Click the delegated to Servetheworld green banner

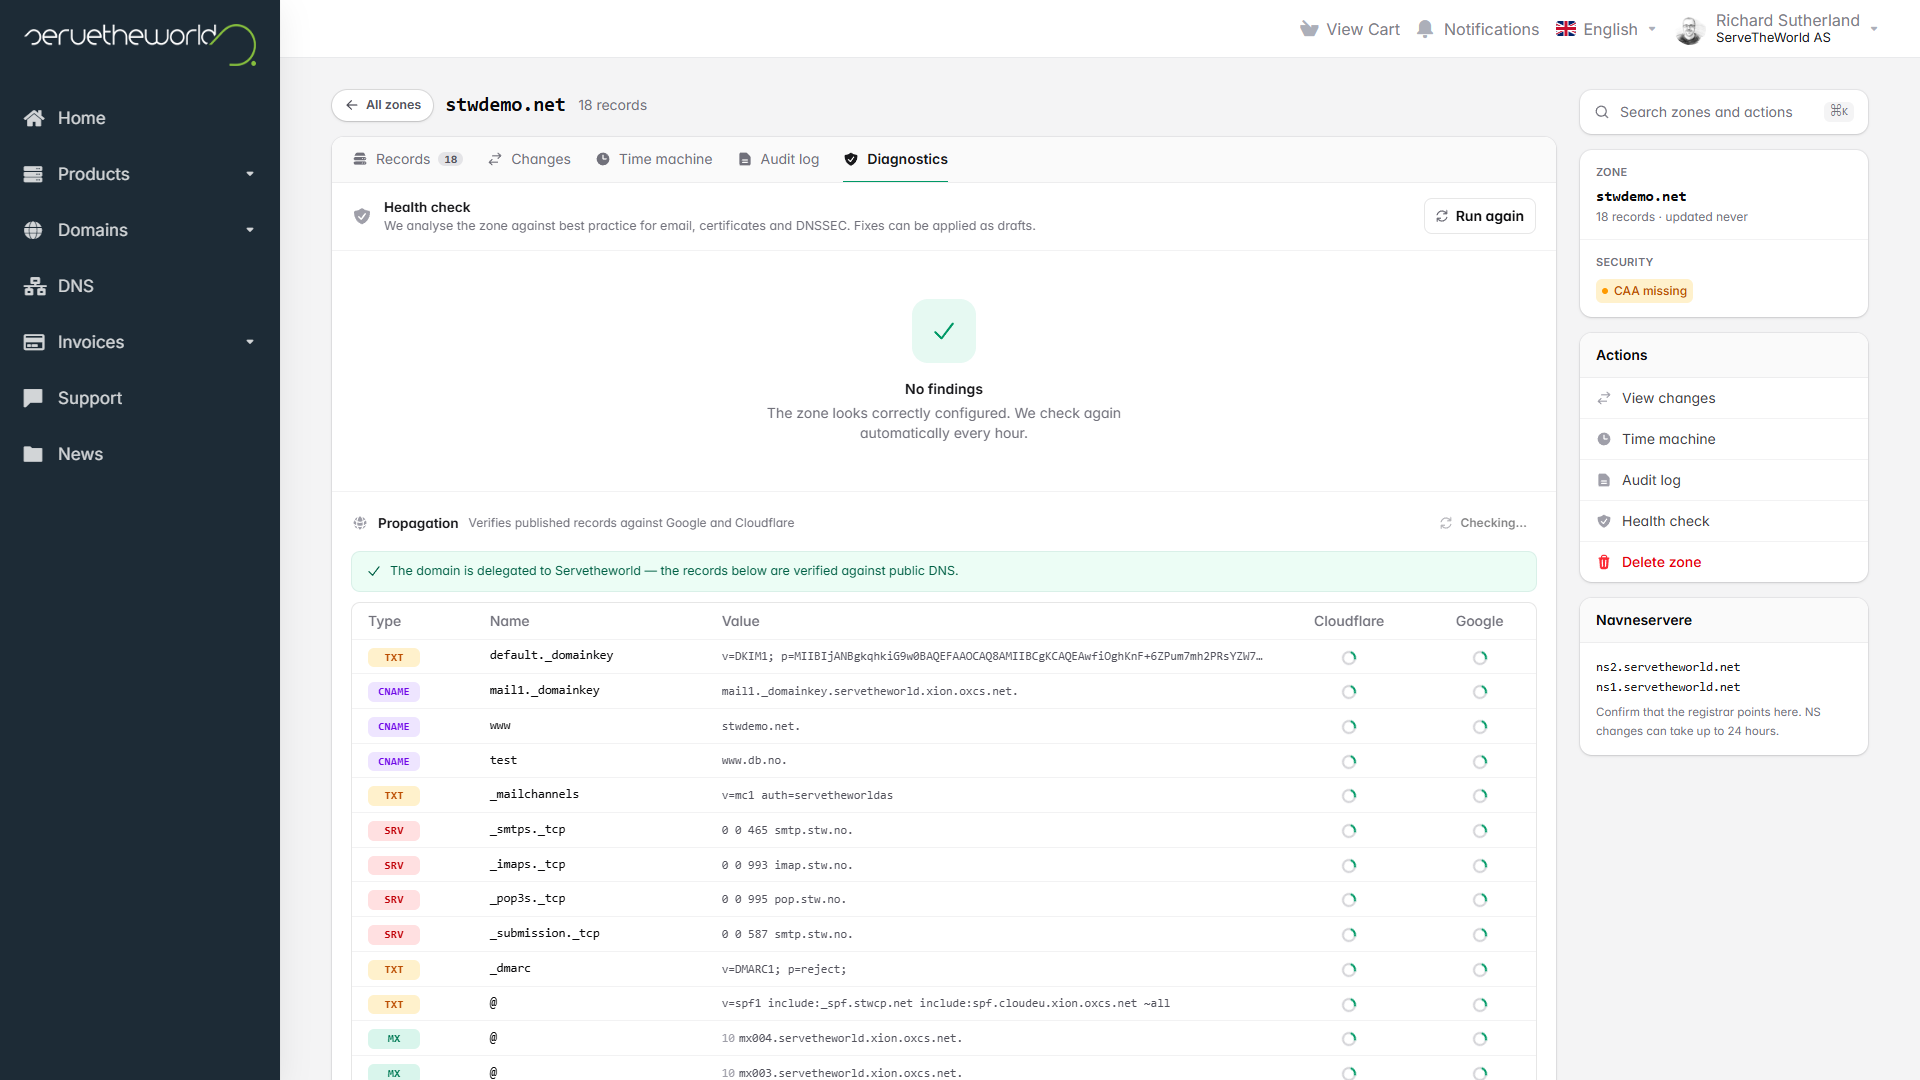coord(944,571)
